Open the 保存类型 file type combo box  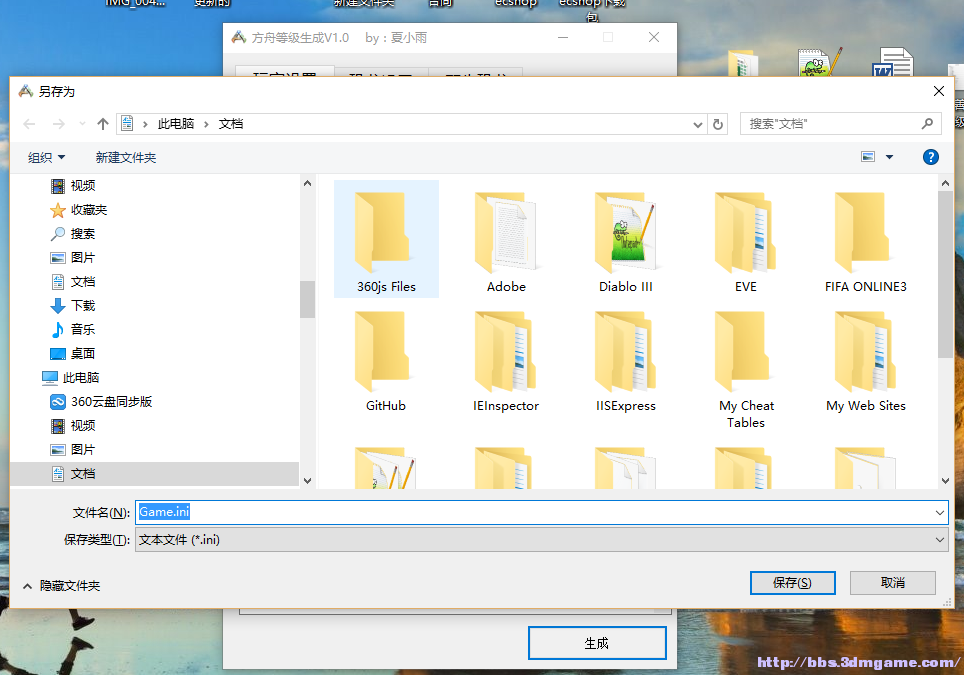click(542, 540)
